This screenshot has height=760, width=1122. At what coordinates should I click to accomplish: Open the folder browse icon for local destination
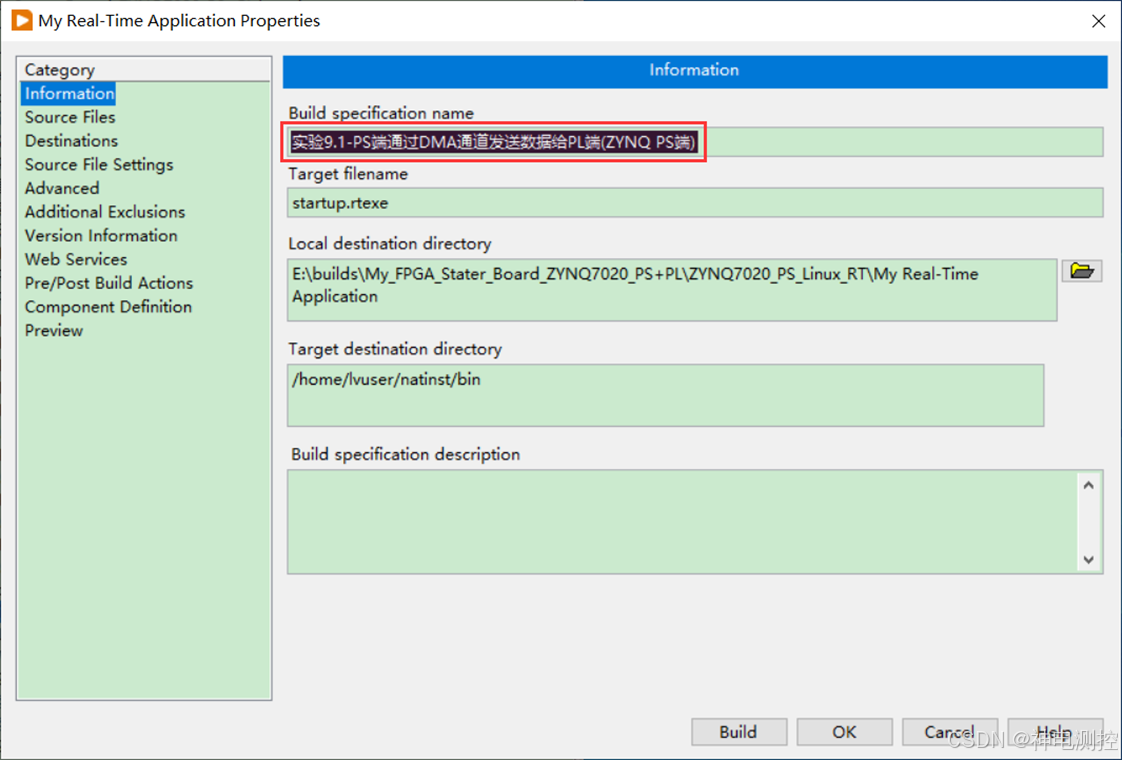pyautogui.click(x=1081, y=271)
